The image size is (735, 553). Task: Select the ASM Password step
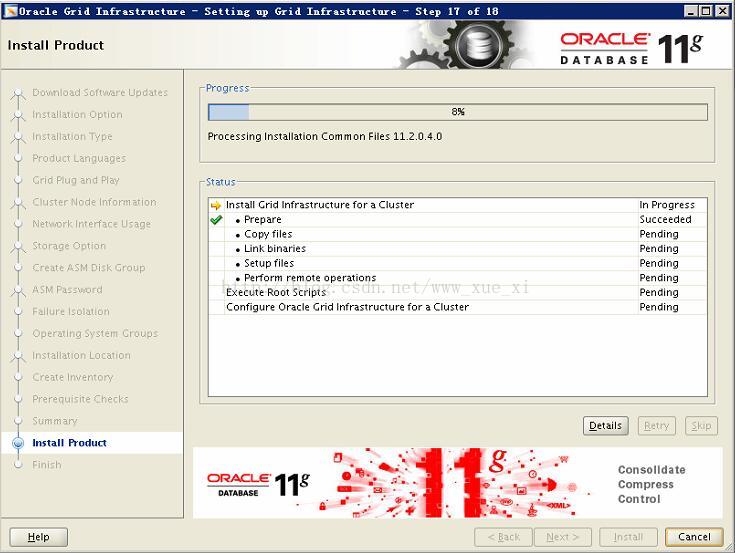point(68,290)
